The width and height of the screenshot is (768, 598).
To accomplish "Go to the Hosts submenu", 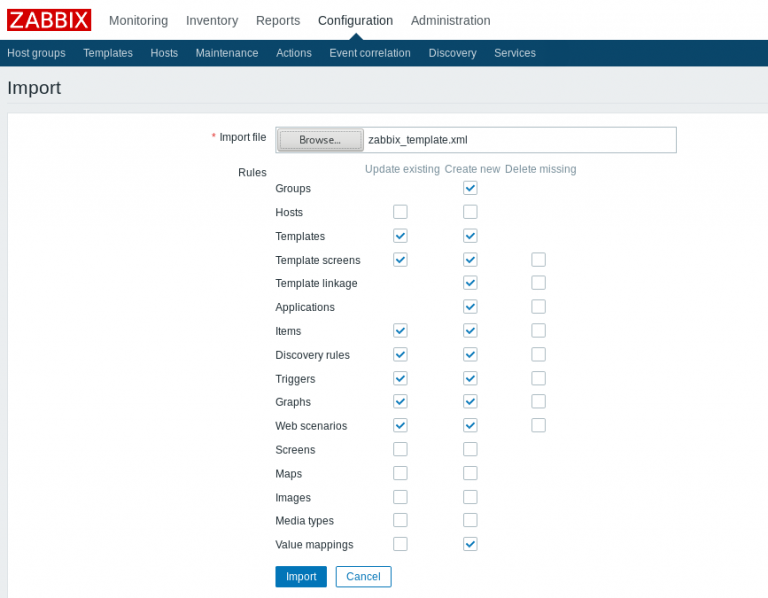I will pos(164,53).
